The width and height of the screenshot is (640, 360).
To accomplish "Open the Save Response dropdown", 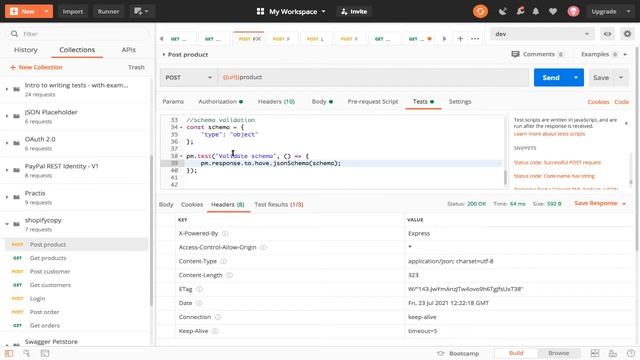I will [x=600, y=203].
